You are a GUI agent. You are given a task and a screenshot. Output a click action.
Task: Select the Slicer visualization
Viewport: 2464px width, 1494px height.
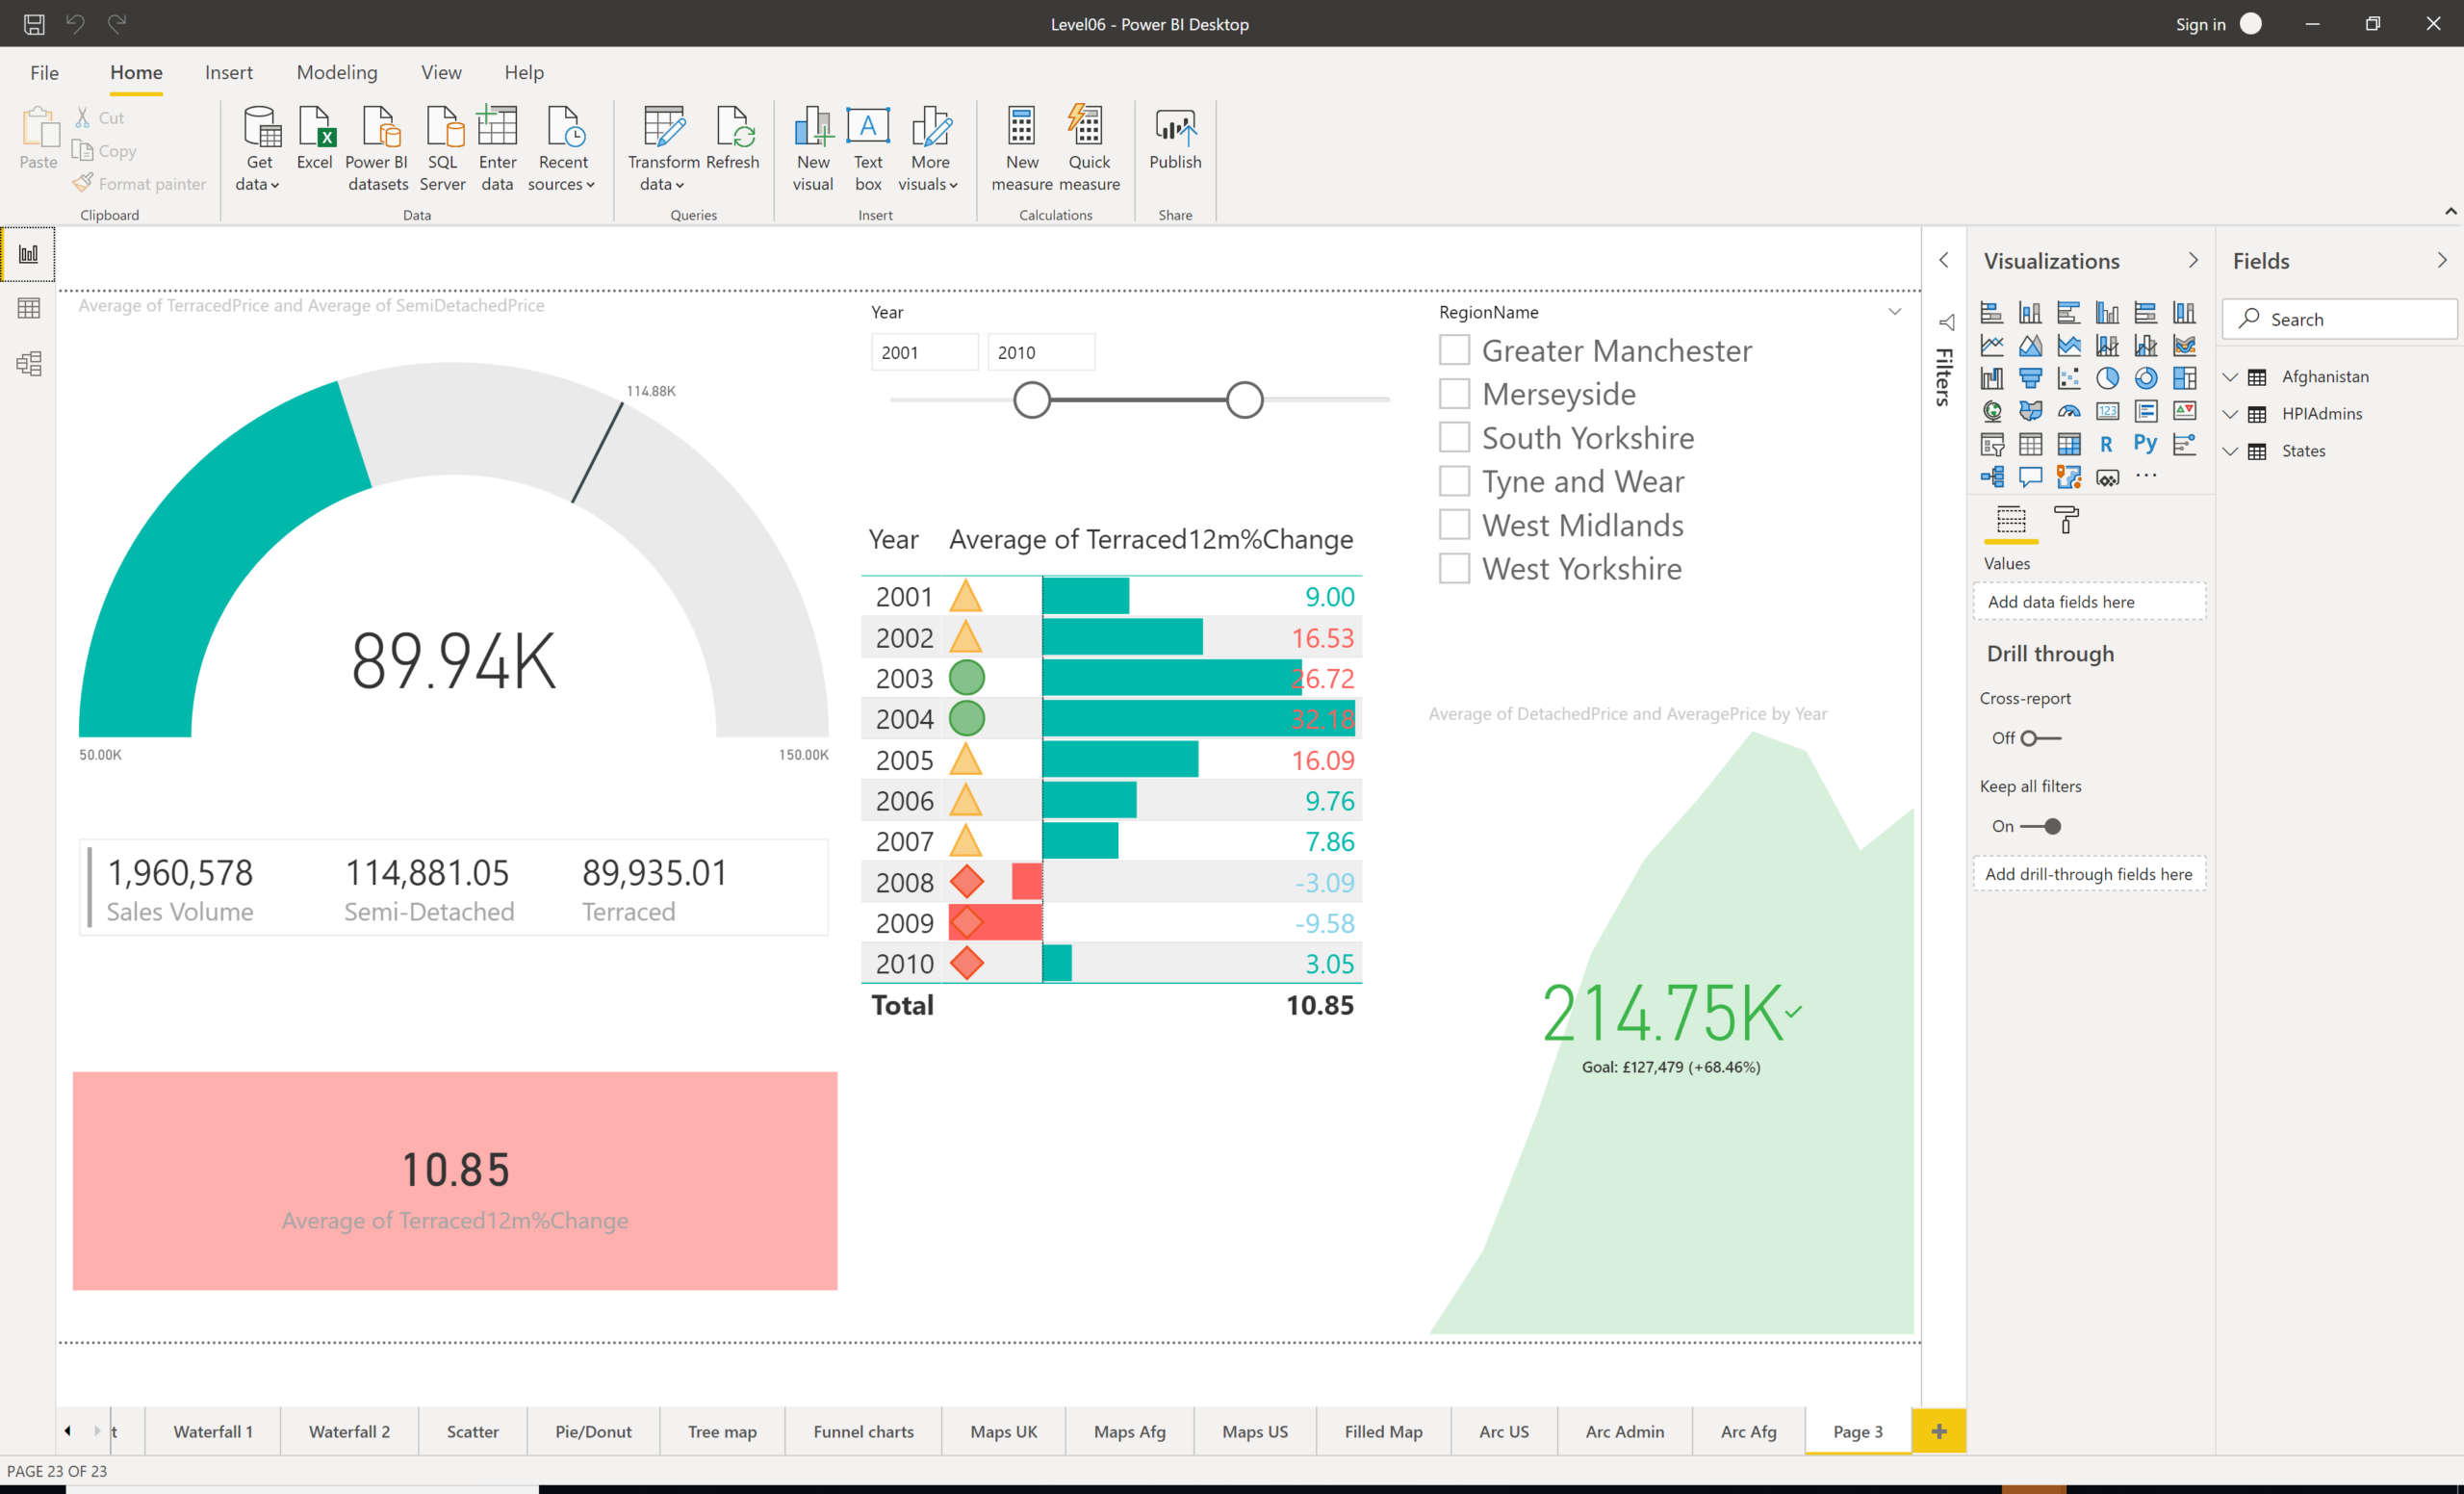1992,445
